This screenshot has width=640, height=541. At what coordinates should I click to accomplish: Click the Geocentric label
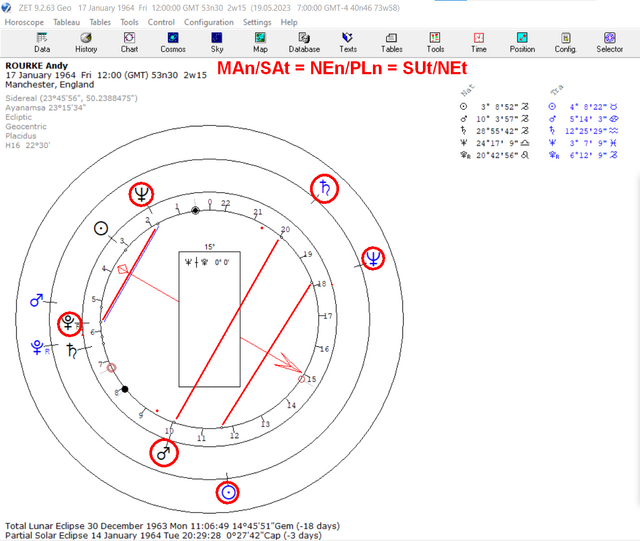pyautogui.click(x=26, y=126)
